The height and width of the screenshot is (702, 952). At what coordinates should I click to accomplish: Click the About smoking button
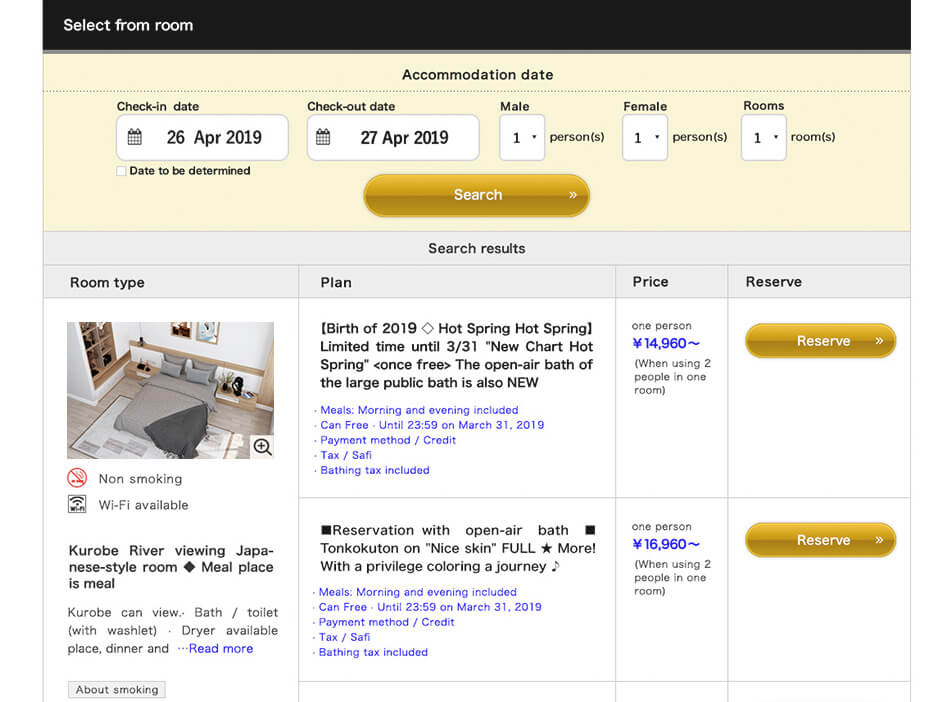pyautogui.click(x=117, y=690)
